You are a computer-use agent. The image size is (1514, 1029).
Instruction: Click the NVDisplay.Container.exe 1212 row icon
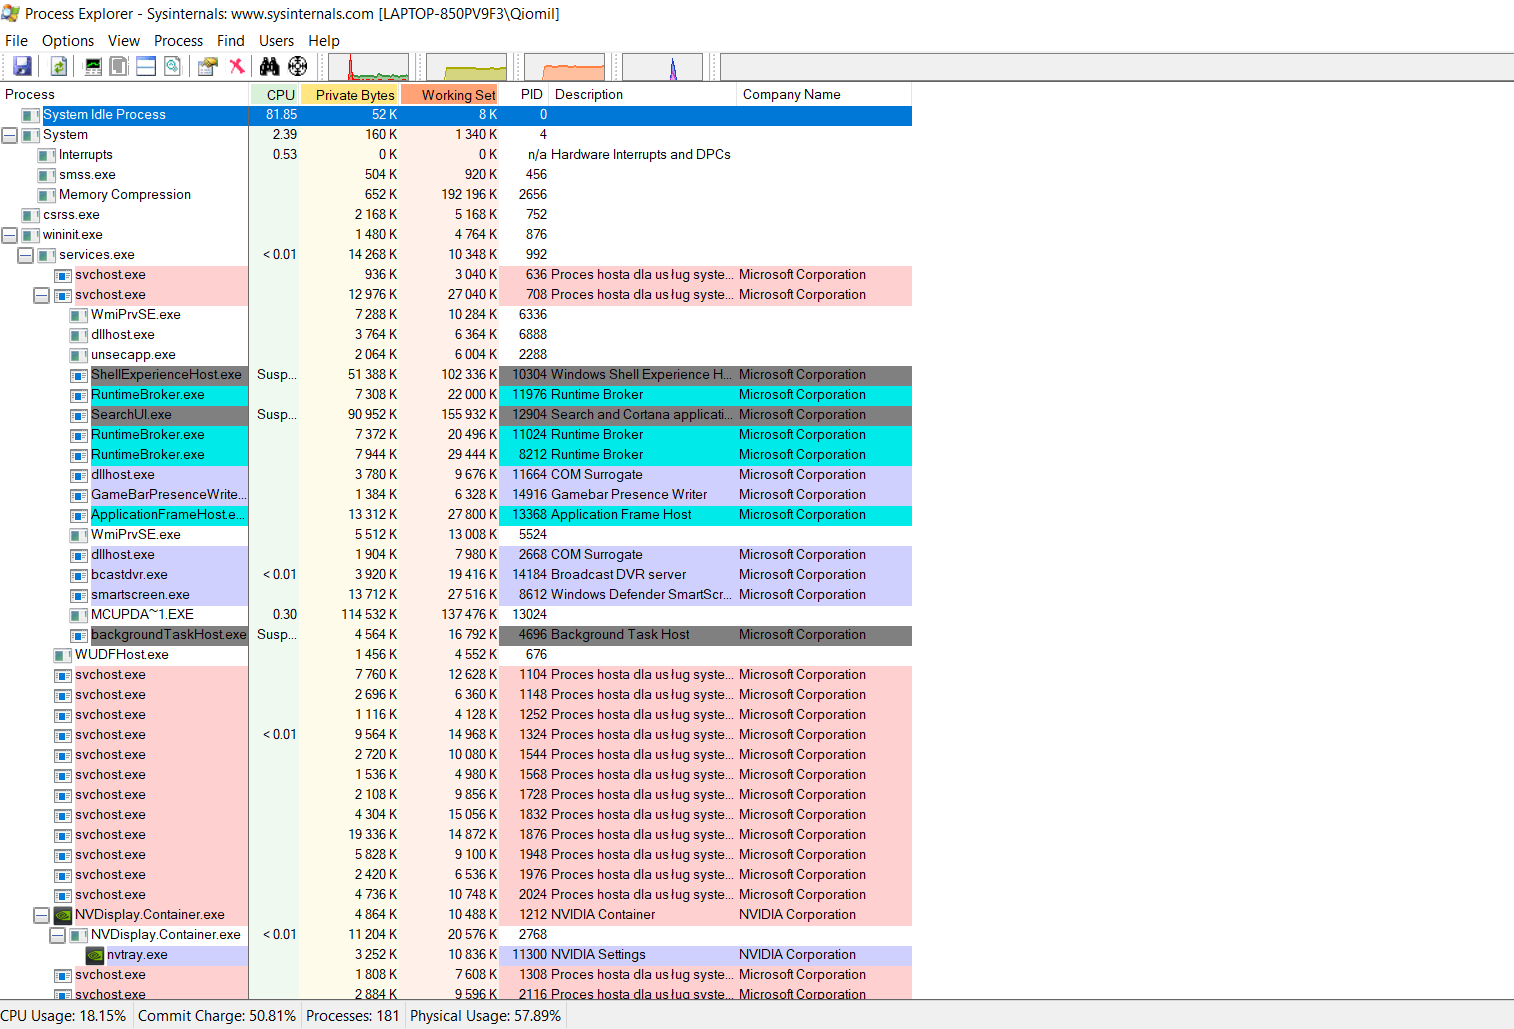[63, 915]
